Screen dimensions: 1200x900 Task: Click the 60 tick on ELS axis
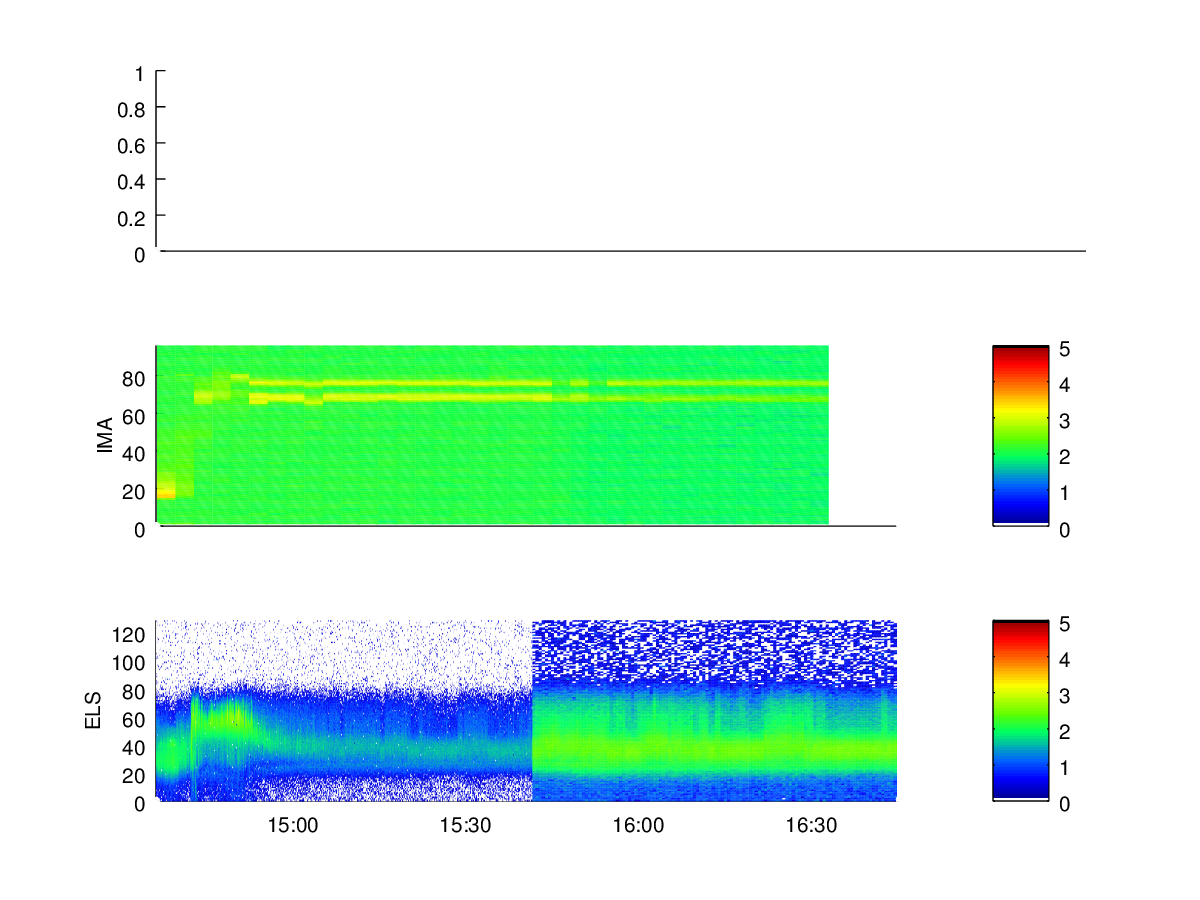[x=136, y=718]
